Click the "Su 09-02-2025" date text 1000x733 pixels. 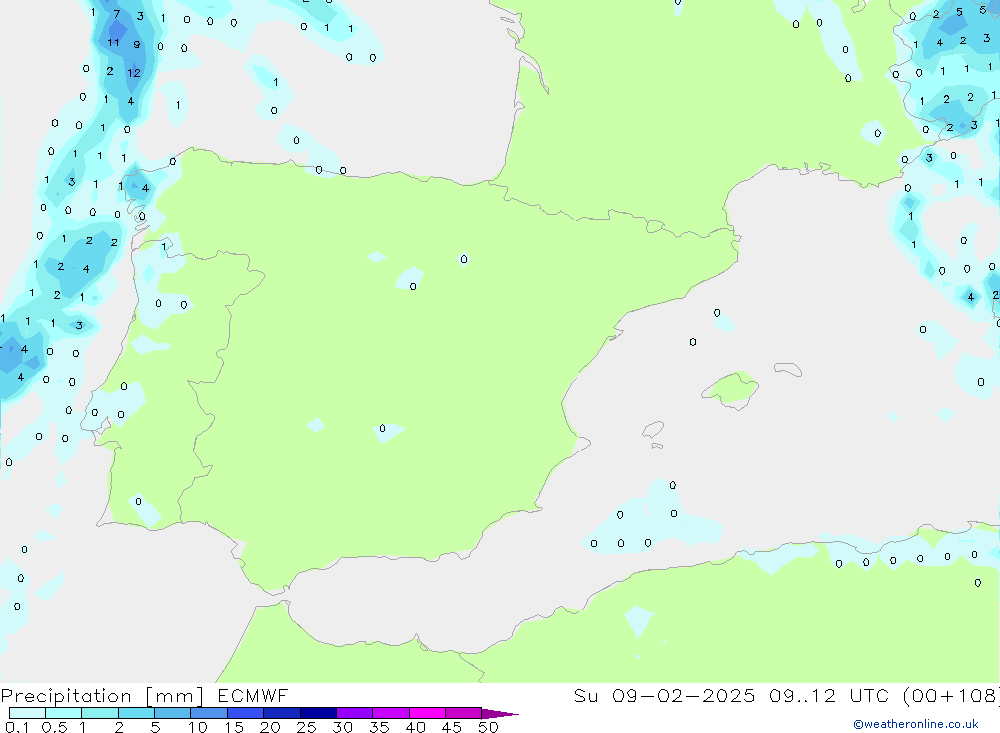(x=664, y=695)
